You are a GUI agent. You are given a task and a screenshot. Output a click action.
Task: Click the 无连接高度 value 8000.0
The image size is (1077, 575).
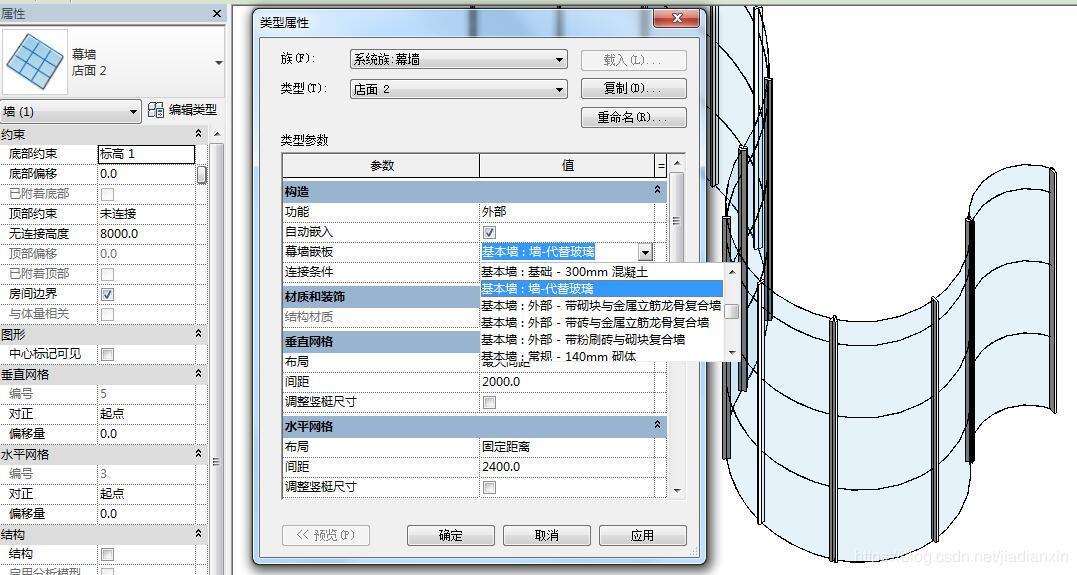point(146,234)
